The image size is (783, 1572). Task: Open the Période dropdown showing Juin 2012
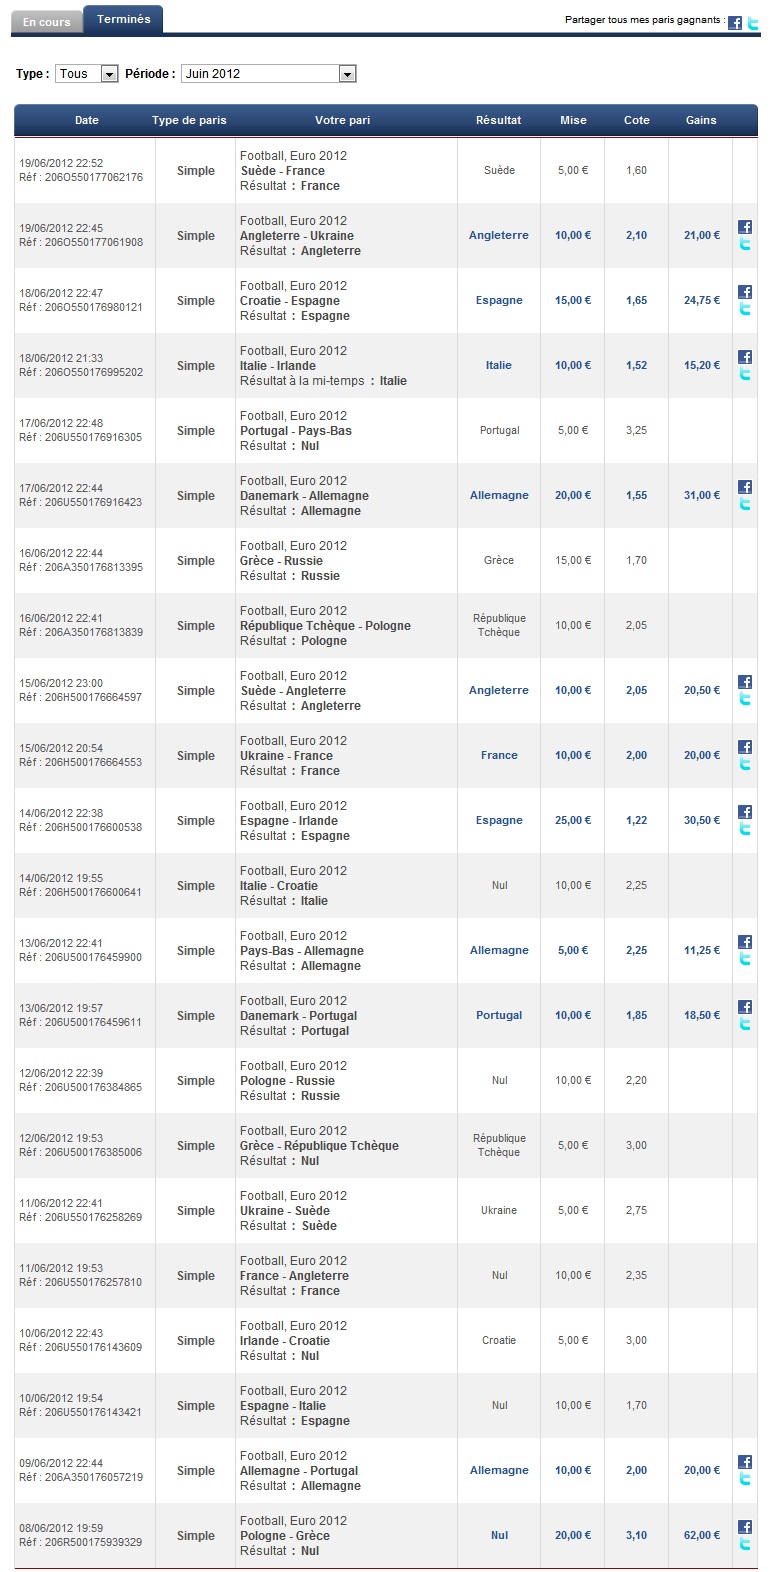[x=268, y=74]
